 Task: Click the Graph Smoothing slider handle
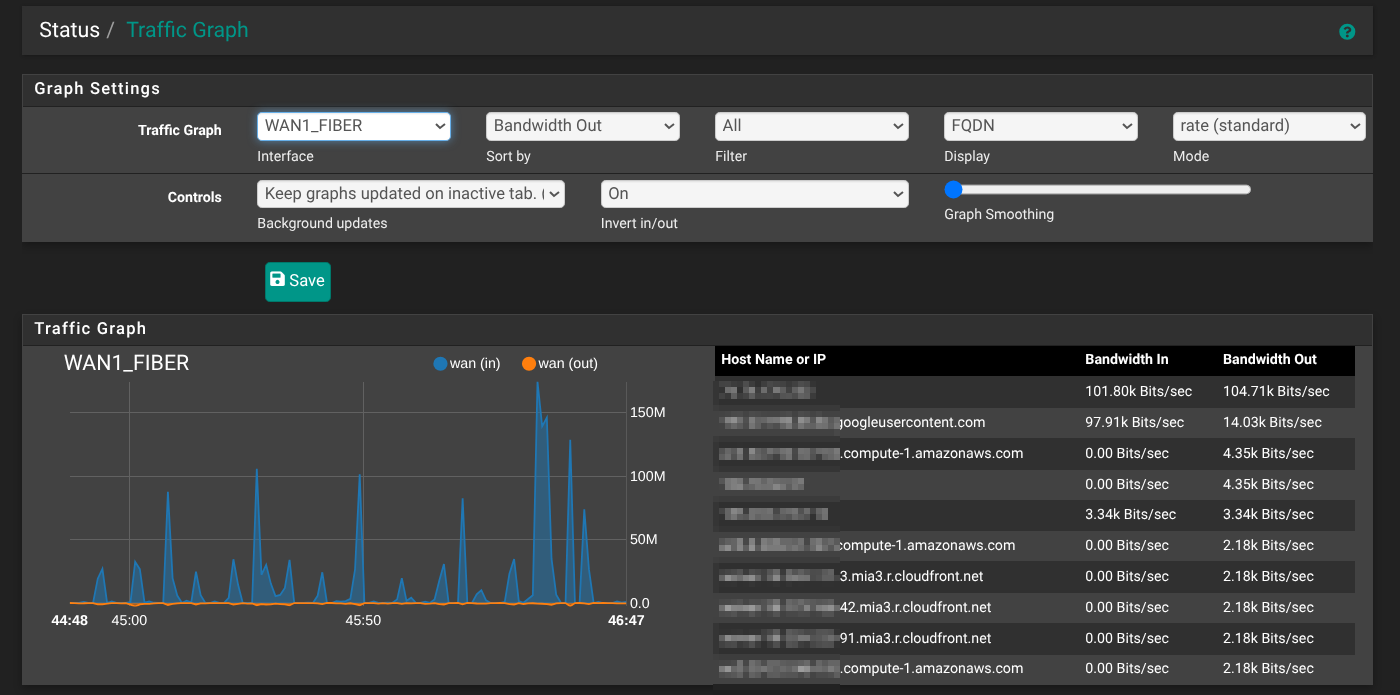pyautogui.click(x=953, y=189)
